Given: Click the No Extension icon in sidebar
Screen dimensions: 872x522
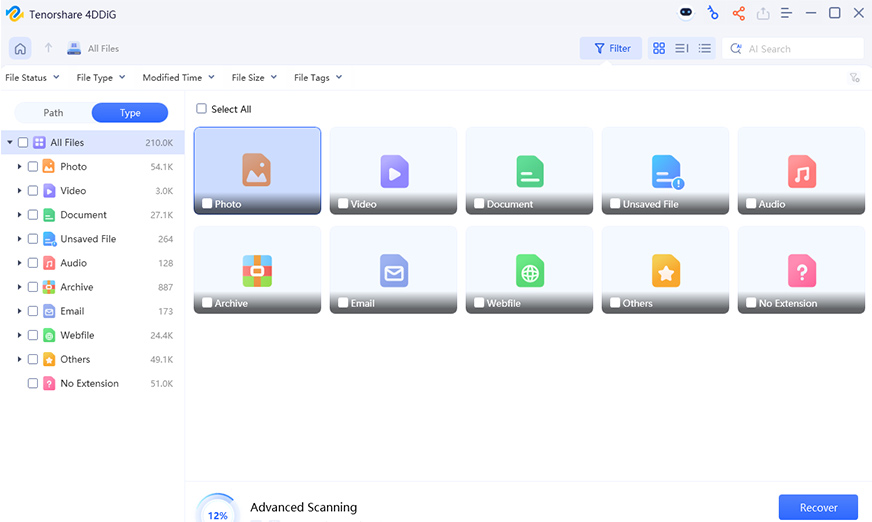Looking at the screenshot, I should click(49, 384).
